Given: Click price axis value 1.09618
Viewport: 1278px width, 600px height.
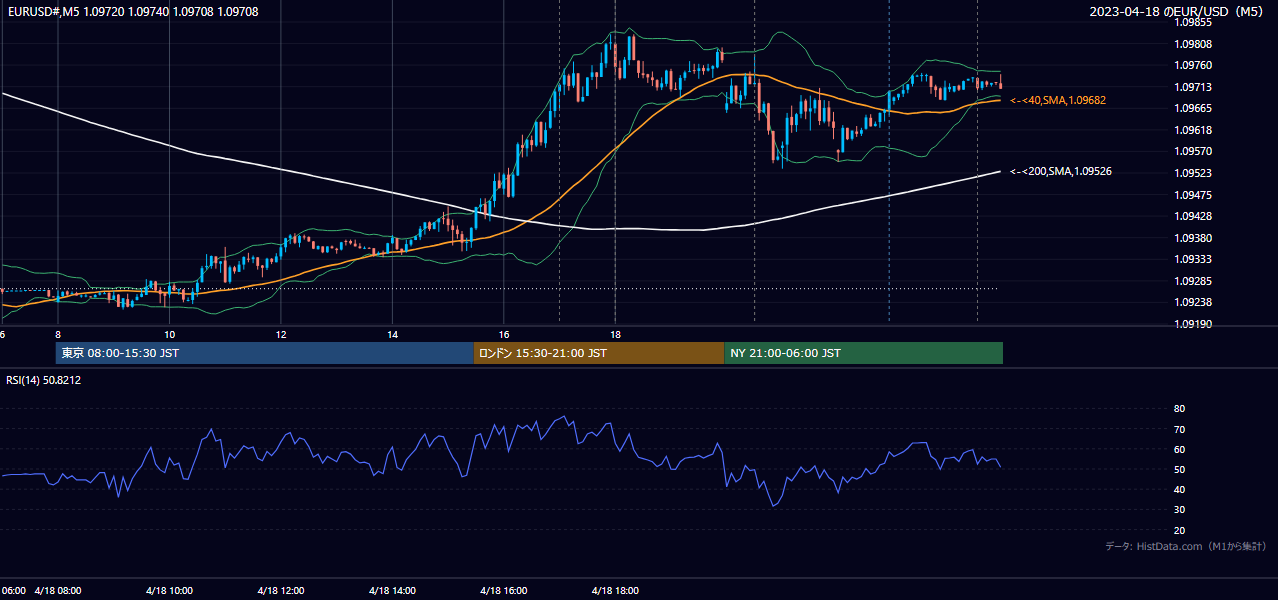Looking at the screenshot, I should click(x=1192, y=130).
